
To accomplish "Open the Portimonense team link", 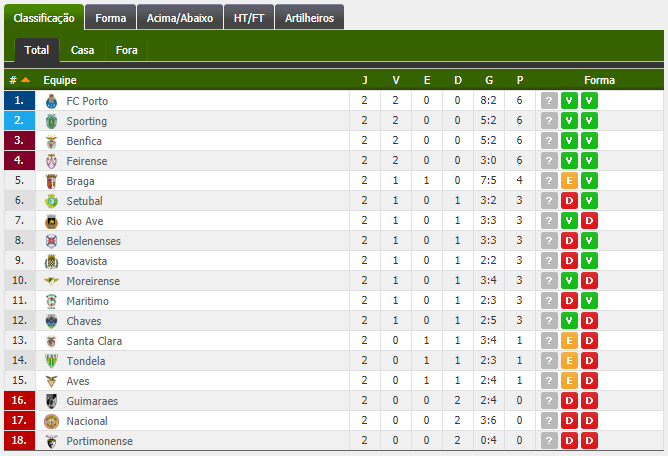I will pyautogui.click(x=99, y=441).
